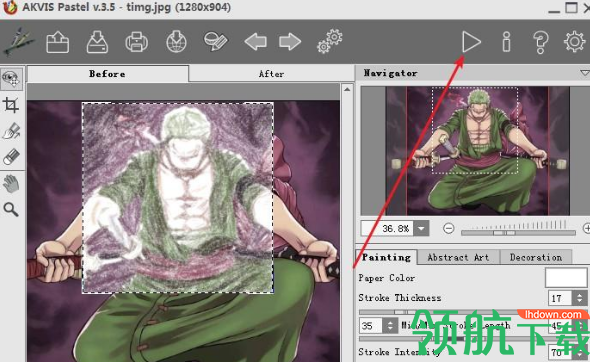Open the zoom percentage dropdown
This screenshot has height=362, width=590.
421,228
